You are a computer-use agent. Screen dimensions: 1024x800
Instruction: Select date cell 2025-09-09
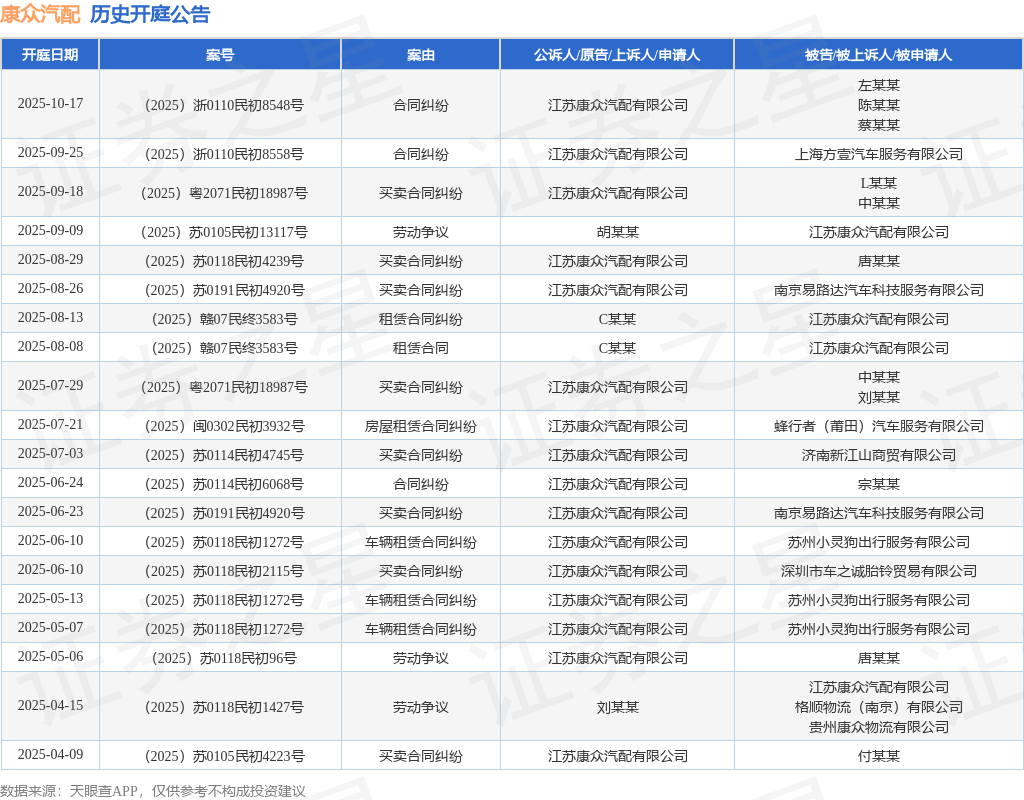pyautogui.click(x=50, y=231)
